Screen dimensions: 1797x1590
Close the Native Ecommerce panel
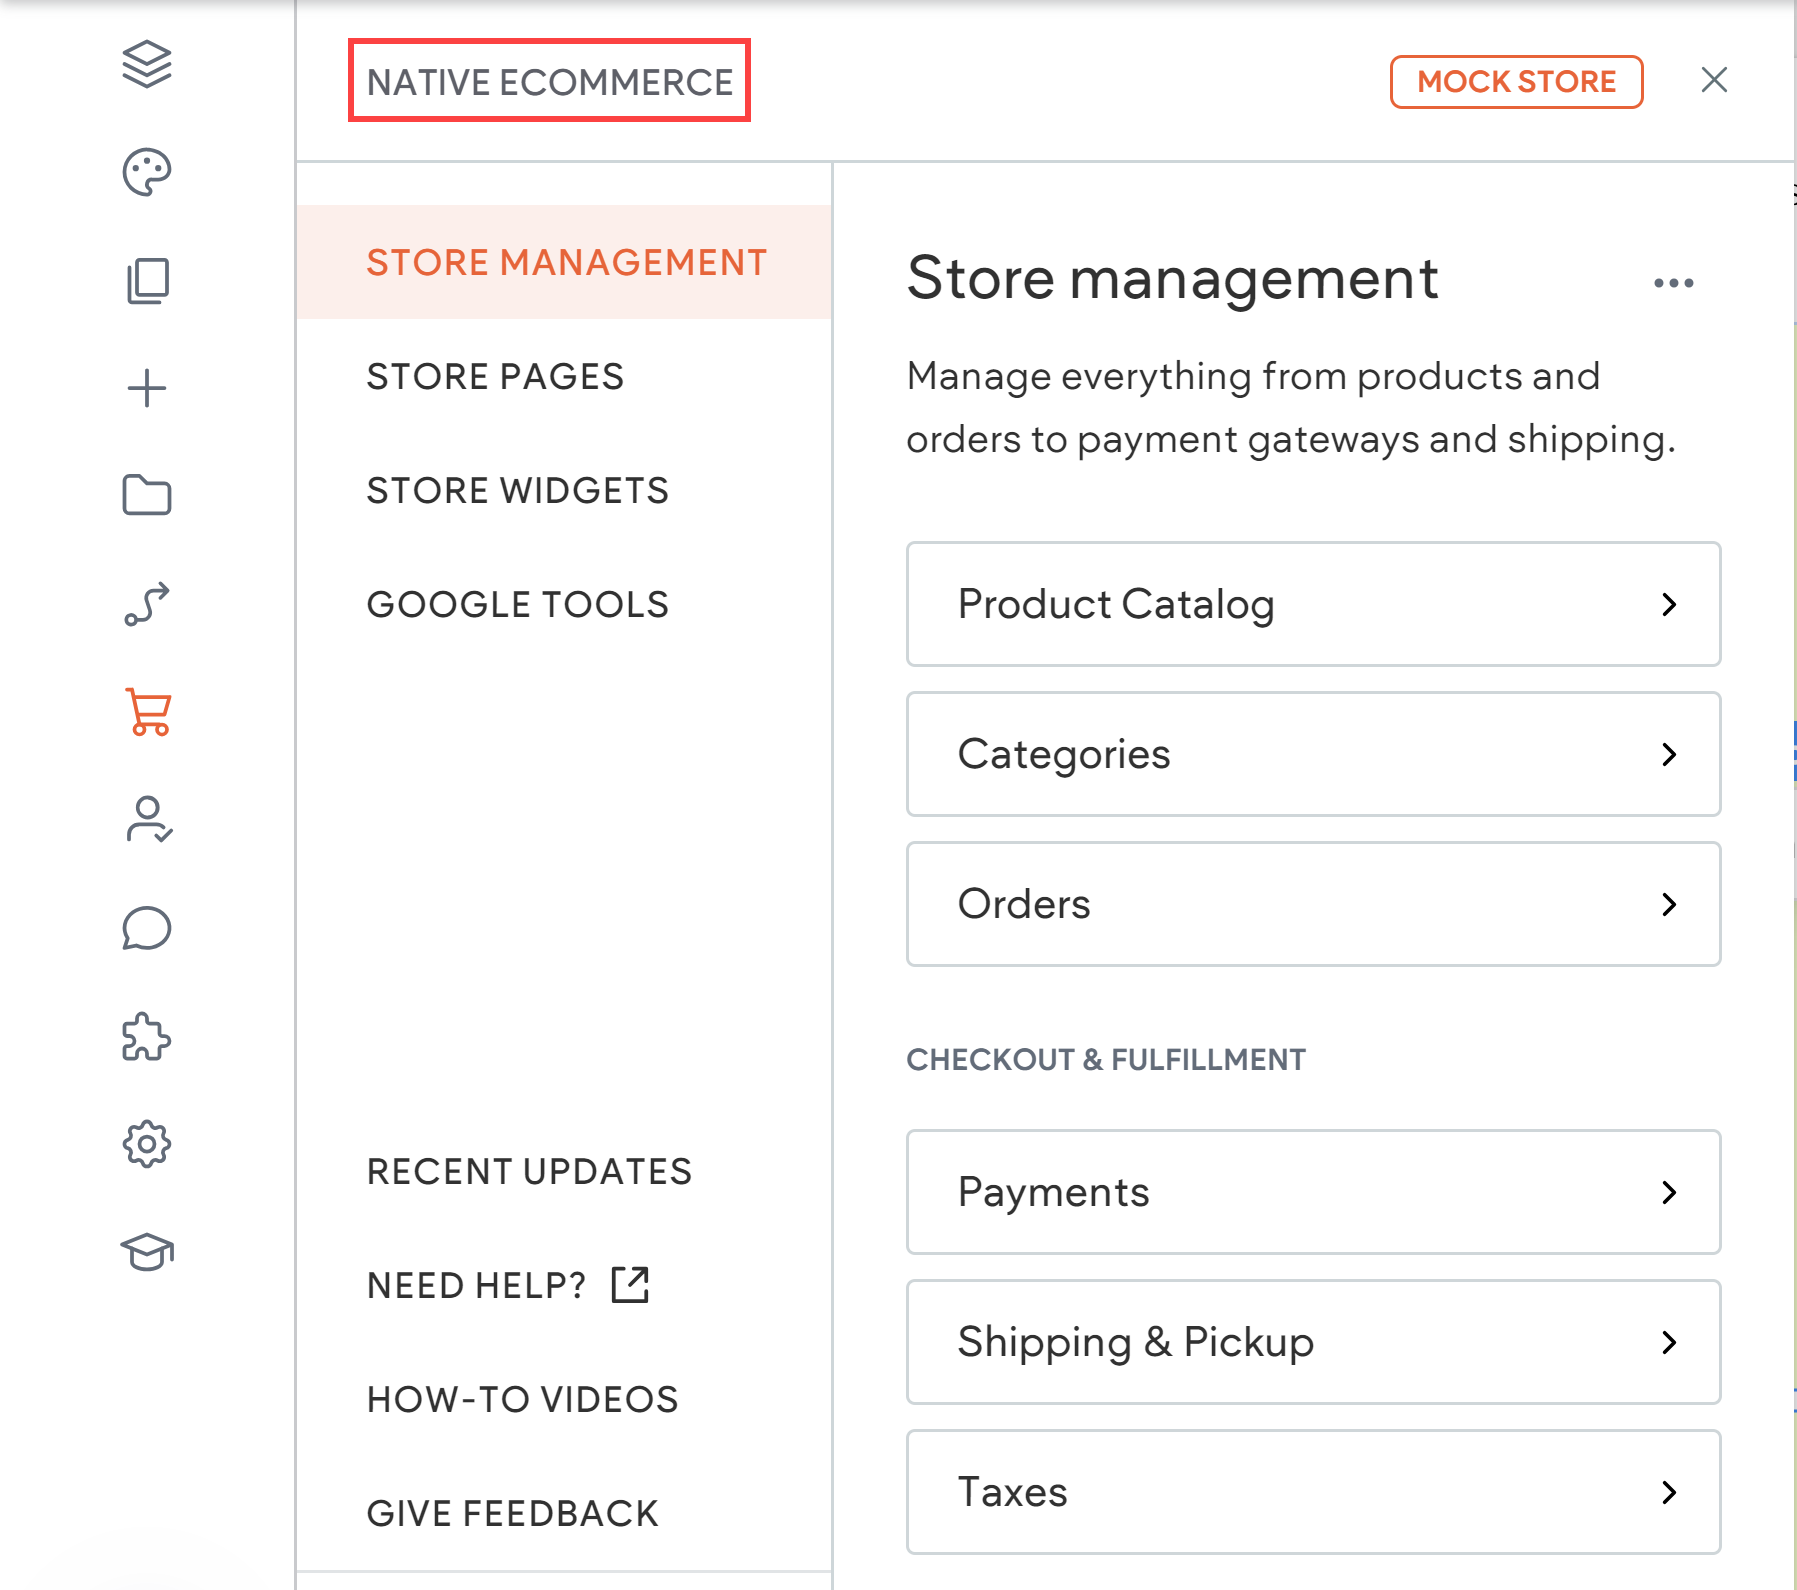tap(1714, 80)
